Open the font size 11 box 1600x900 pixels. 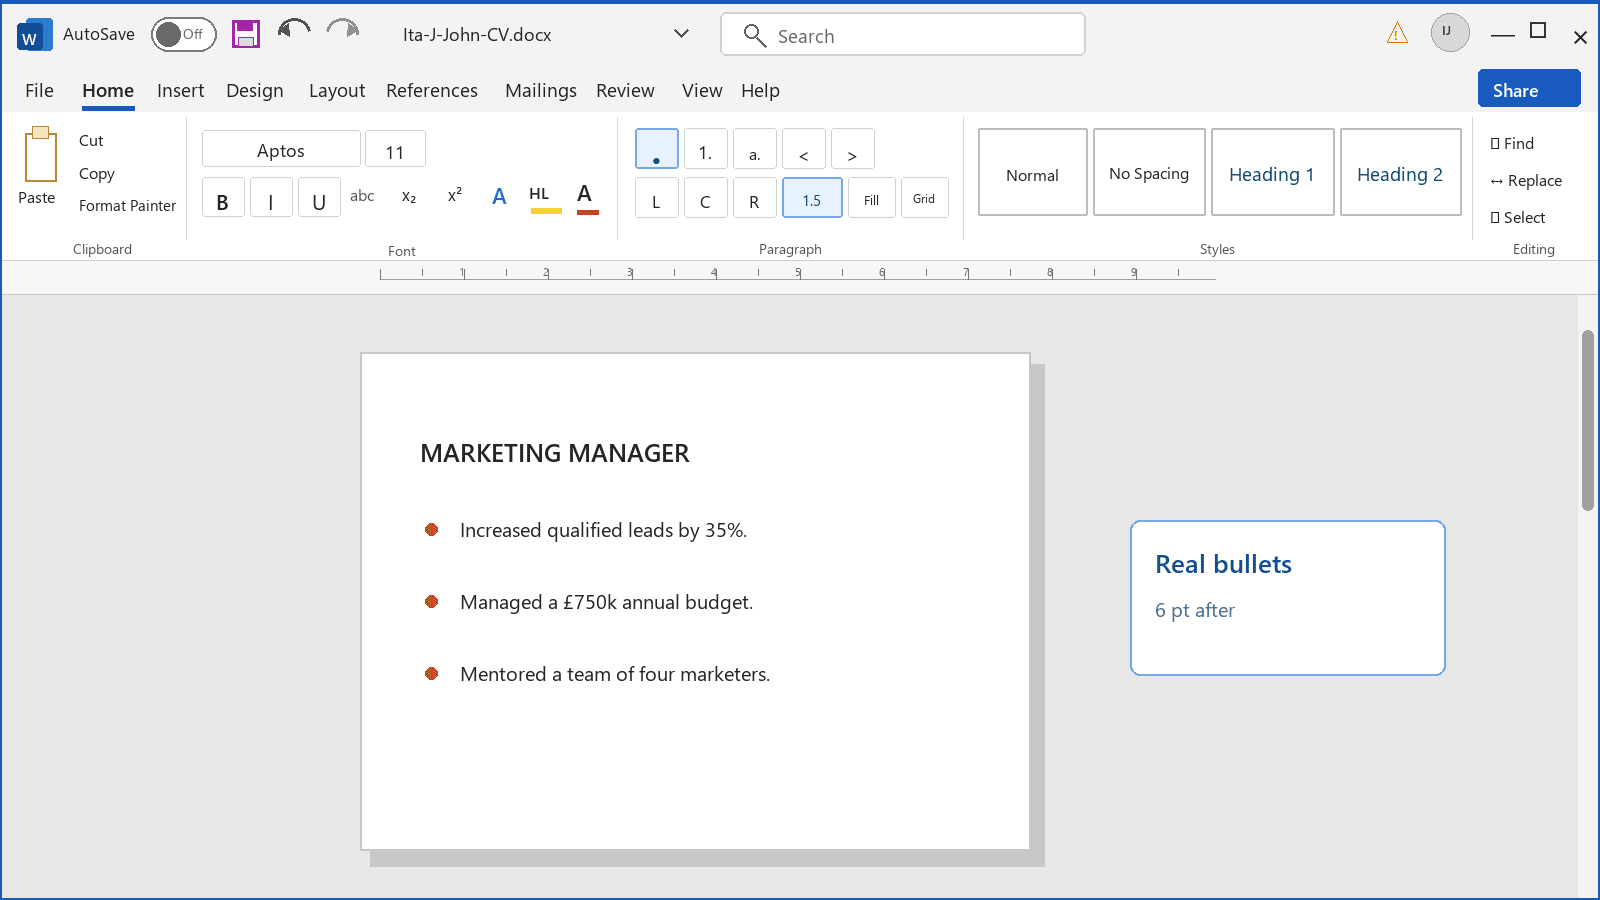(395, 149)
